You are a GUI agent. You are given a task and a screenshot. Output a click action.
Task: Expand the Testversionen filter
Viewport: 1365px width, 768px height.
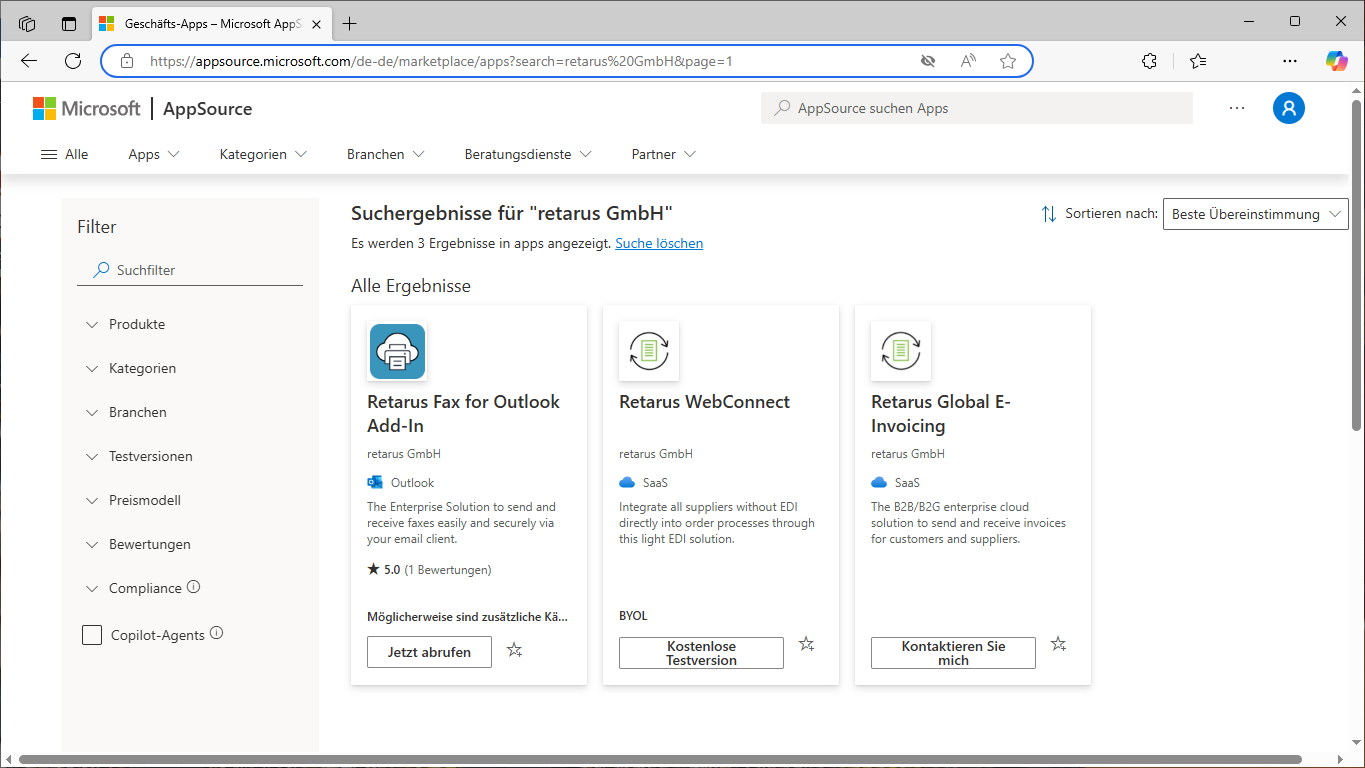tap(138, 456)
